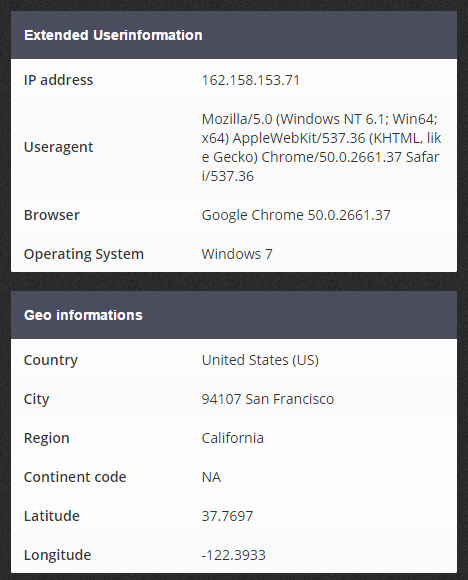Screen dimensions: 468x580
Task: Click the Browser row label
Action: [52, 215]
